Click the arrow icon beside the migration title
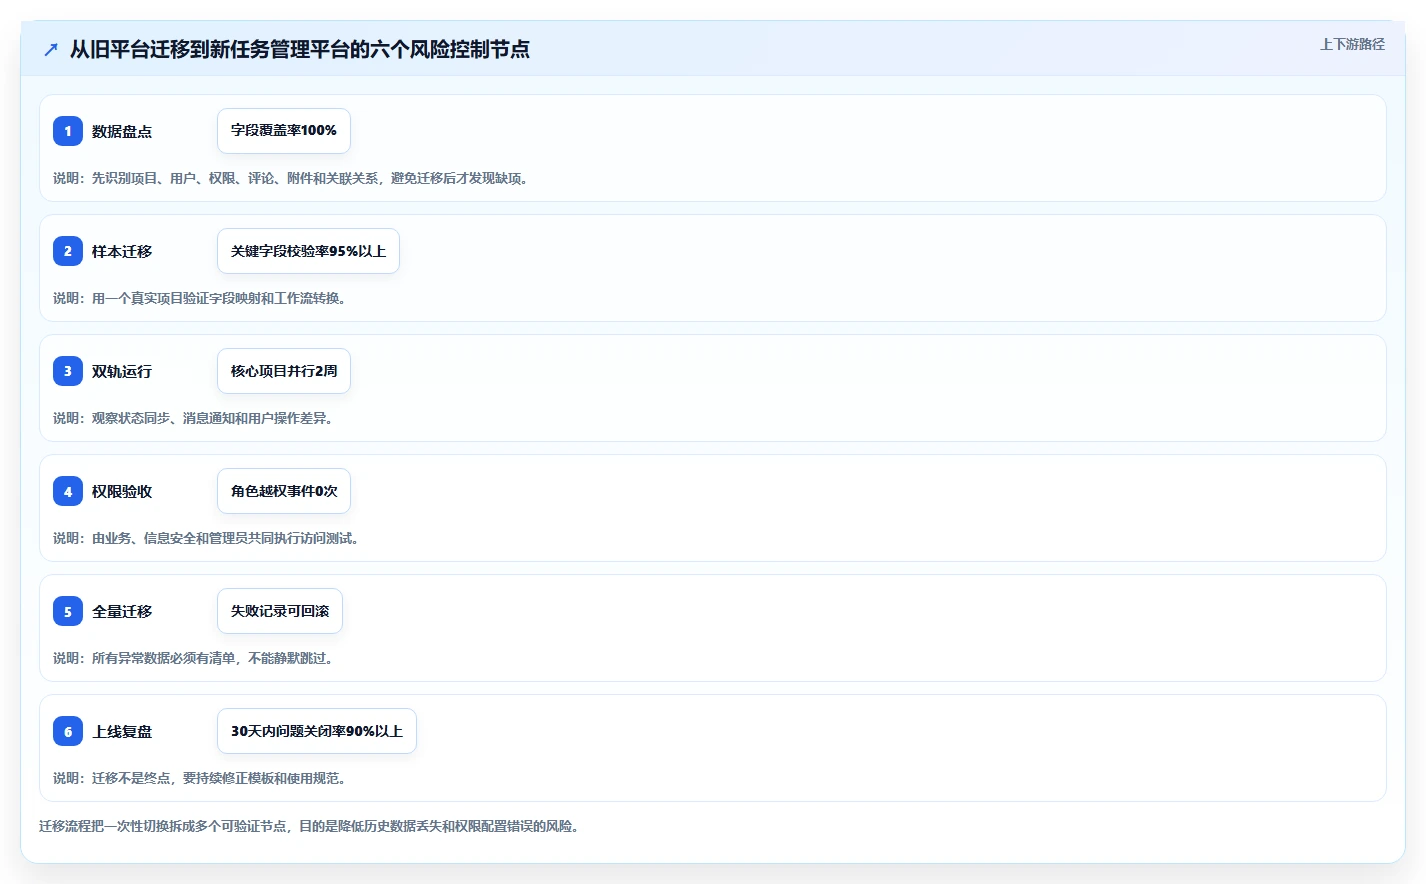1426x884 pixels. 51,49
